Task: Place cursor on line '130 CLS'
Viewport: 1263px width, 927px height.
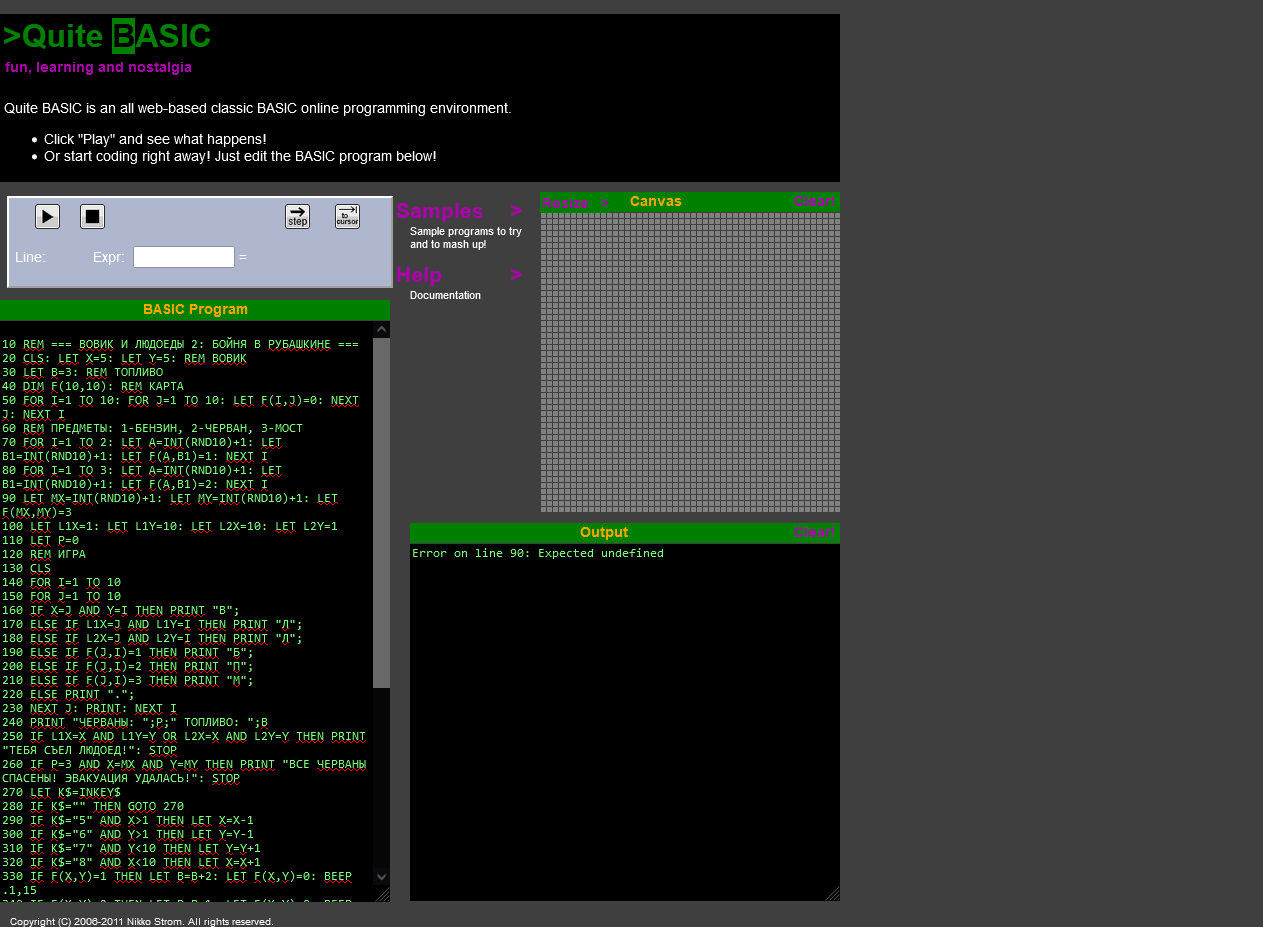Action: [26, 568]
